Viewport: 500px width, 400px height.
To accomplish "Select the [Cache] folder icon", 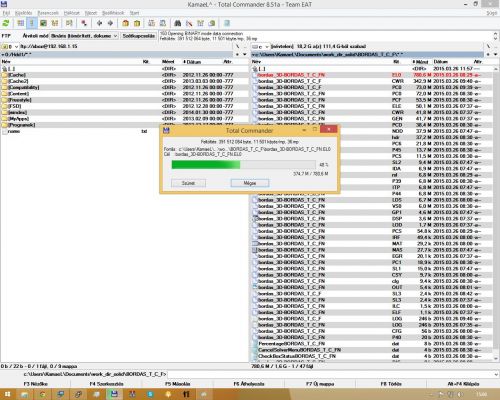I will (4, 75).
